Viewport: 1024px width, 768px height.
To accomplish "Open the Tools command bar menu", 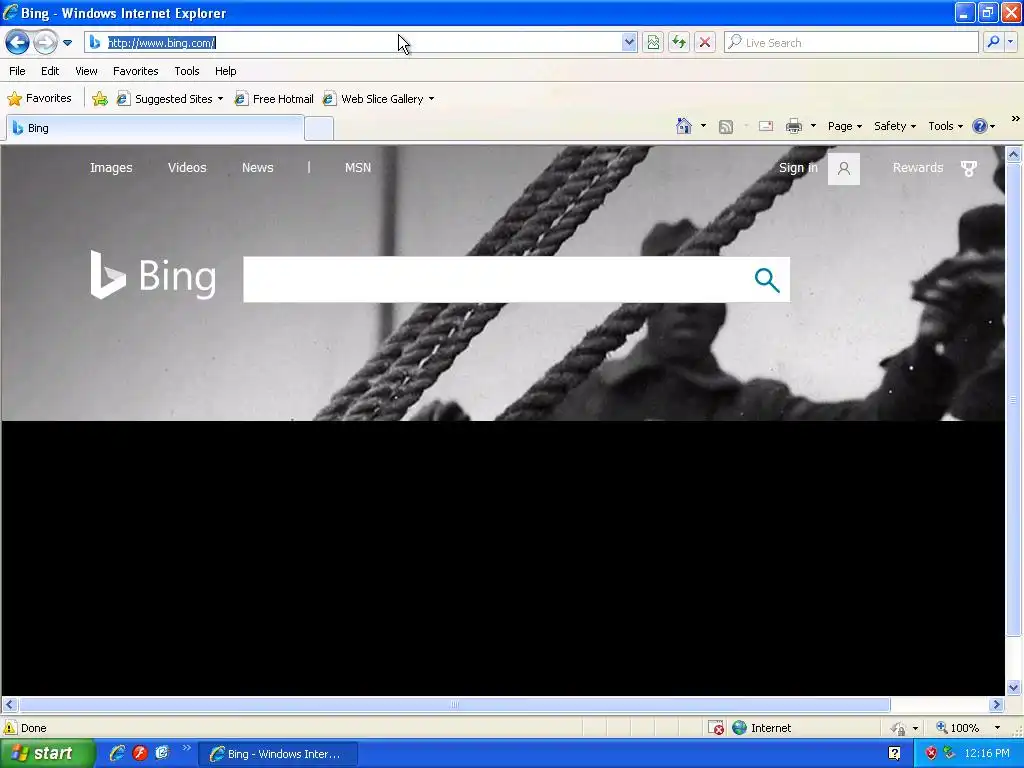I will [x=946, y=126].
